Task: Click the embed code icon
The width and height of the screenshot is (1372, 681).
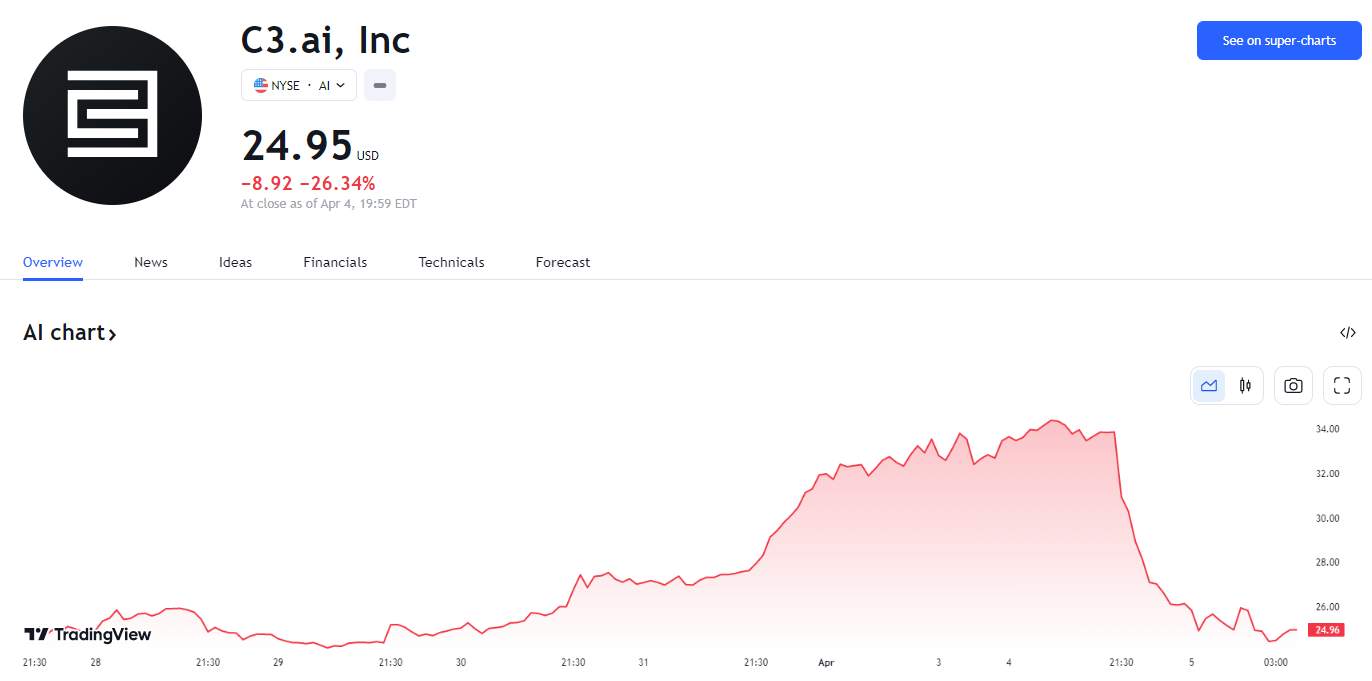Action: pyautogui.click(x=1348, y=333)
